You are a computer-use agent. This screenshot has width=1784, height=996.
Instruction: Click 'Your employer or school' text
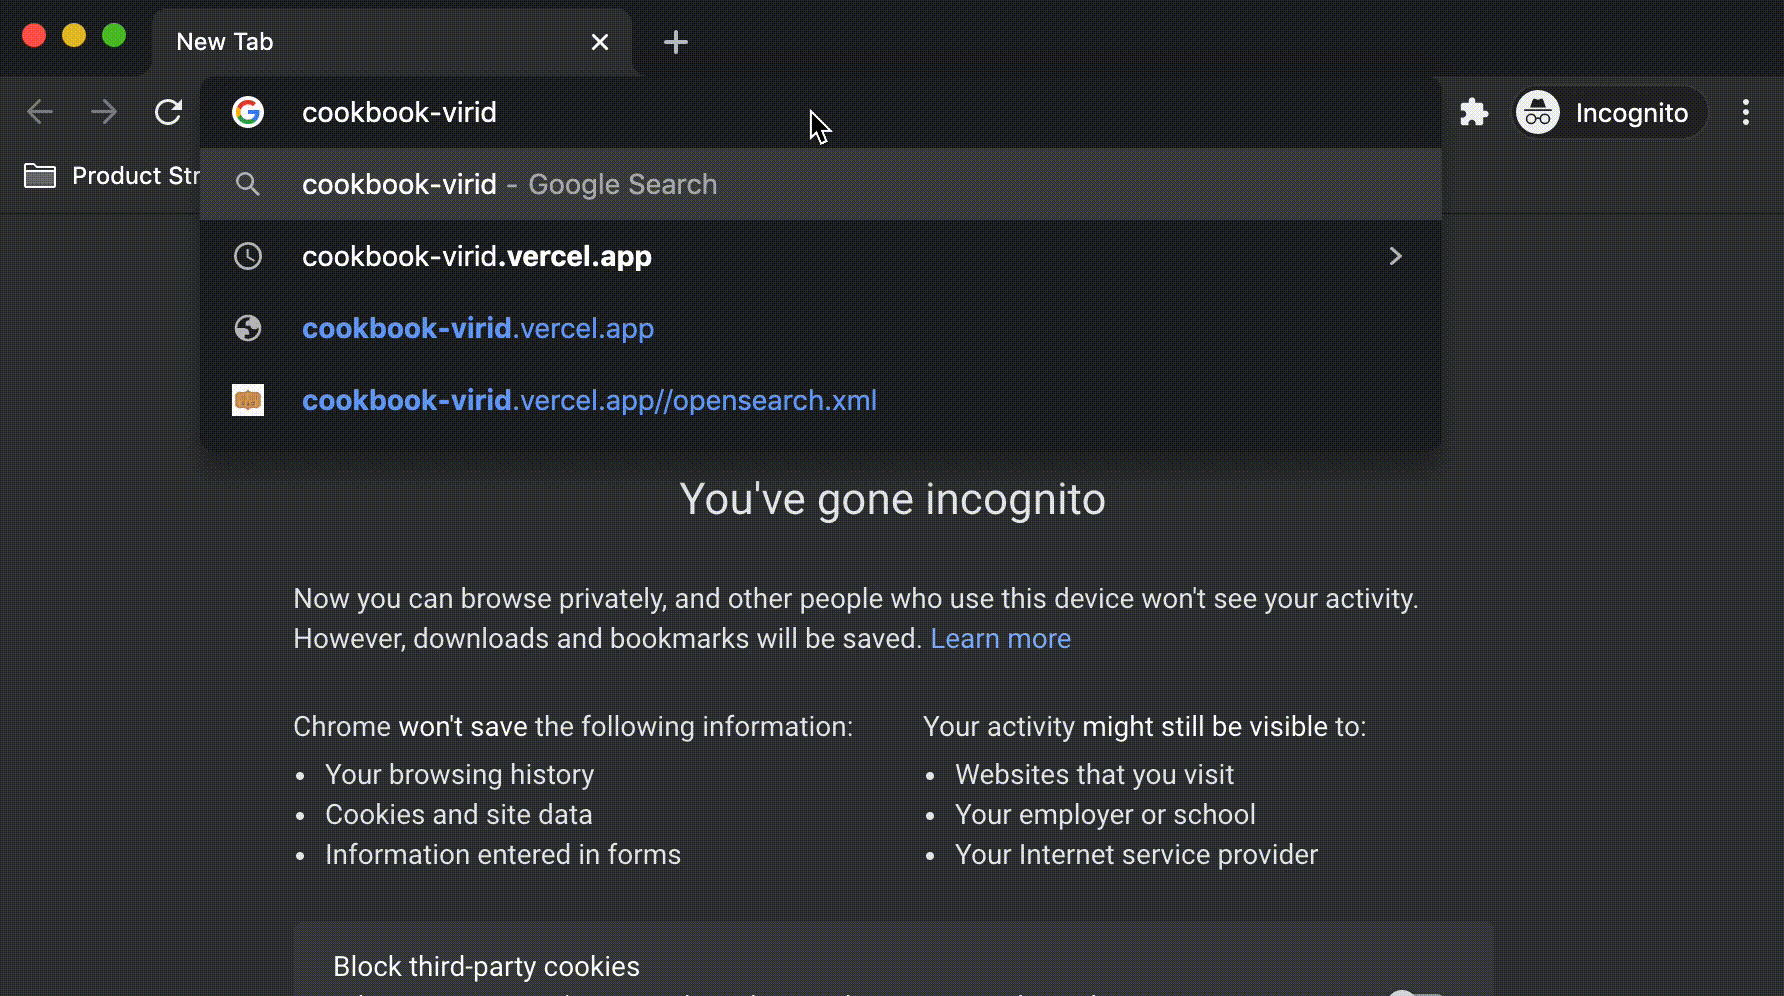(x=1105, y=815)
